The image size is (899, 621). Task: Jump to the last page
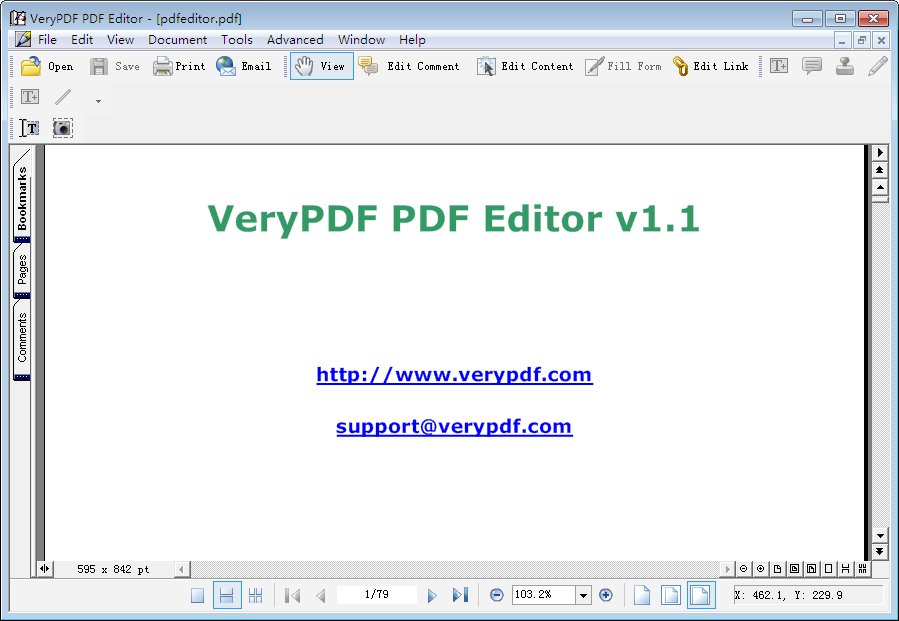pyautogui.click(x=460, y=595)
